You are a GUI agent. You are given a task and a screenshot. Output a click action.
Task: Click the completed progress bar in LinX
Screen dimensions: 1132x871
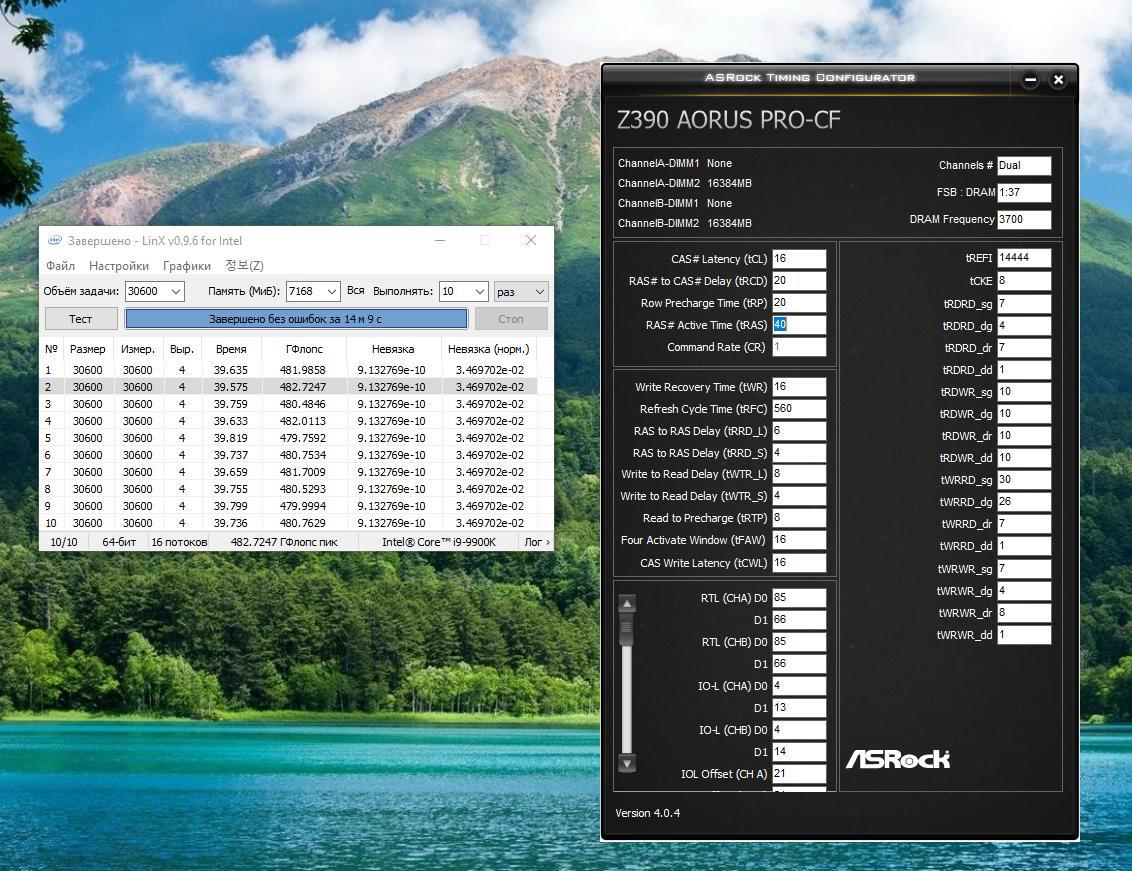tap(296, 318)
